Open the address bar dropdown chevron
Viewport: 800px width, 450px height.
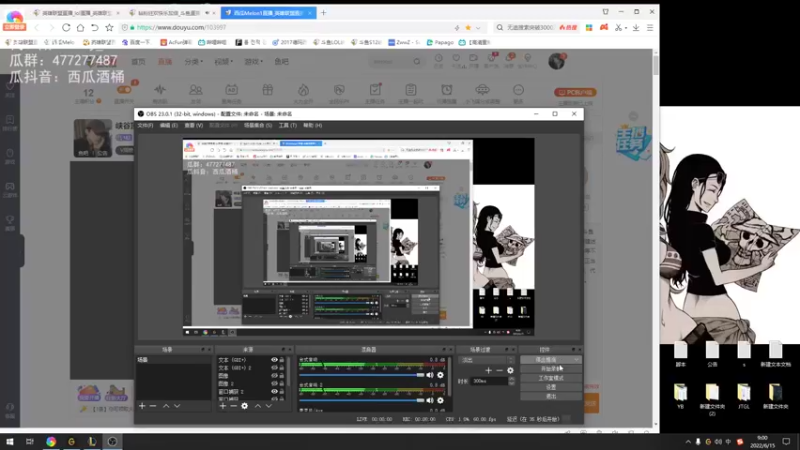pos(478,28)
